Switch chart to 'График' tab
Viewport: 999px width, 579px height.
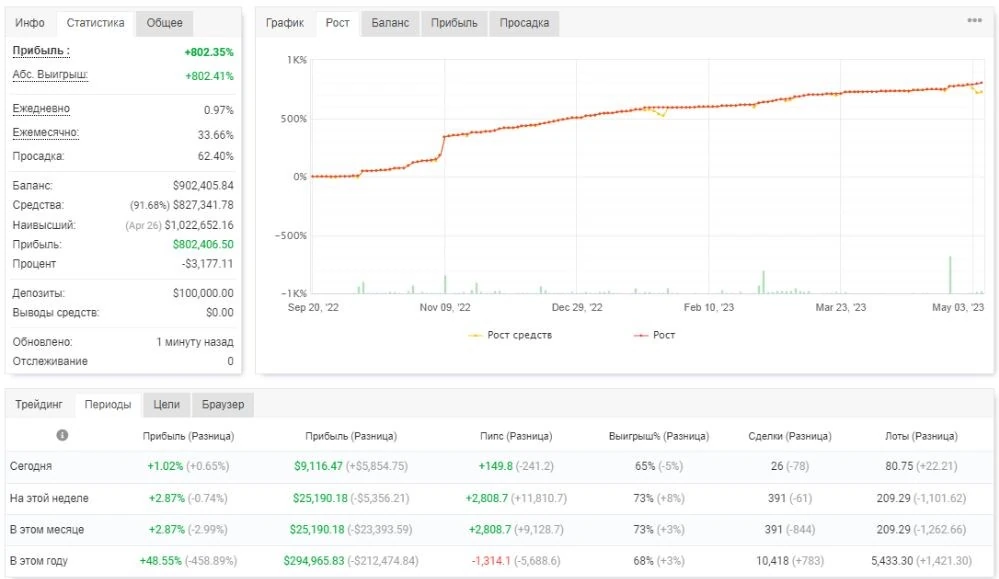285,23
